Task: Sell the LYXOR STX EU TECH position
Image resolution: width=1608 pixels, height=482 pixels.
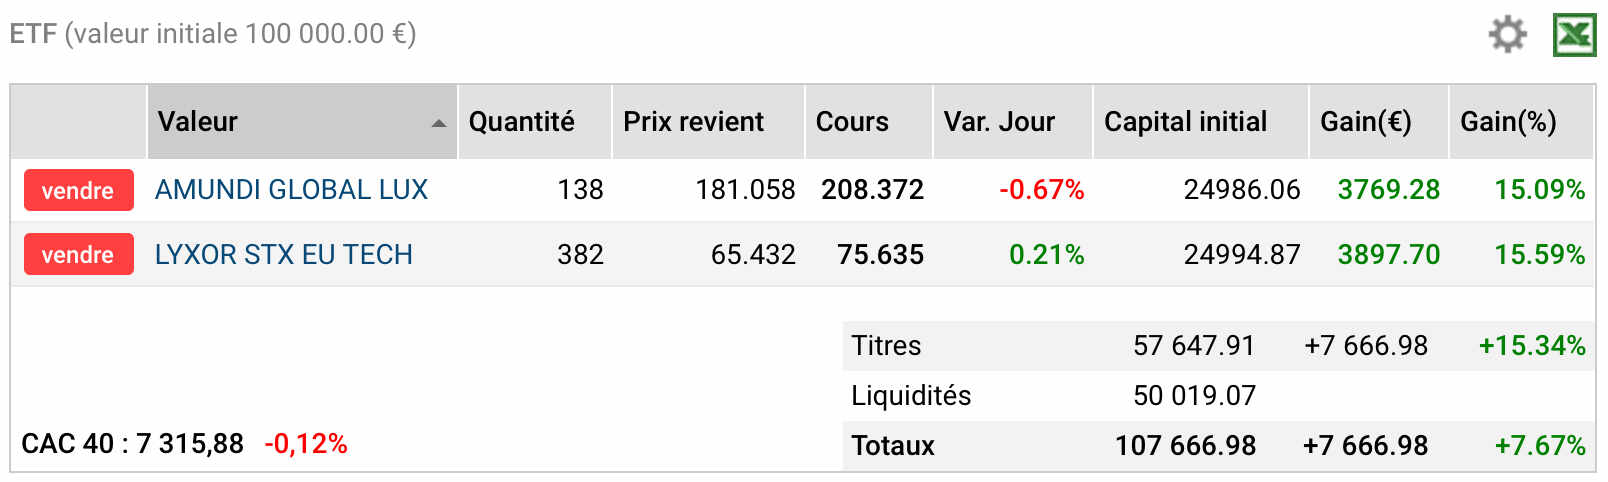Action: [x=78, y=254]
